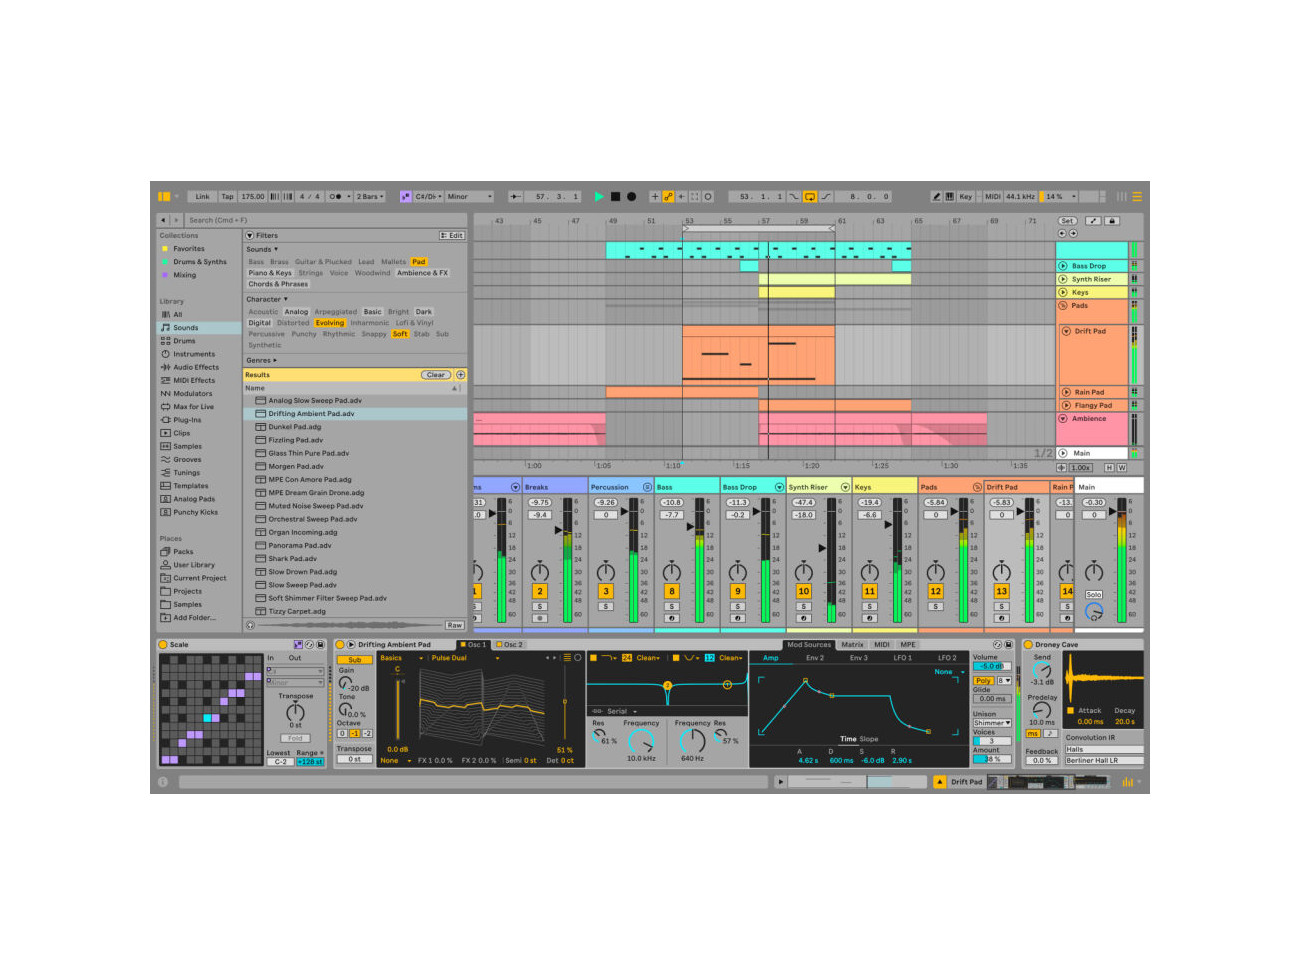
Task: Play preview in the clip overview bar
Action: click(781, 782)
